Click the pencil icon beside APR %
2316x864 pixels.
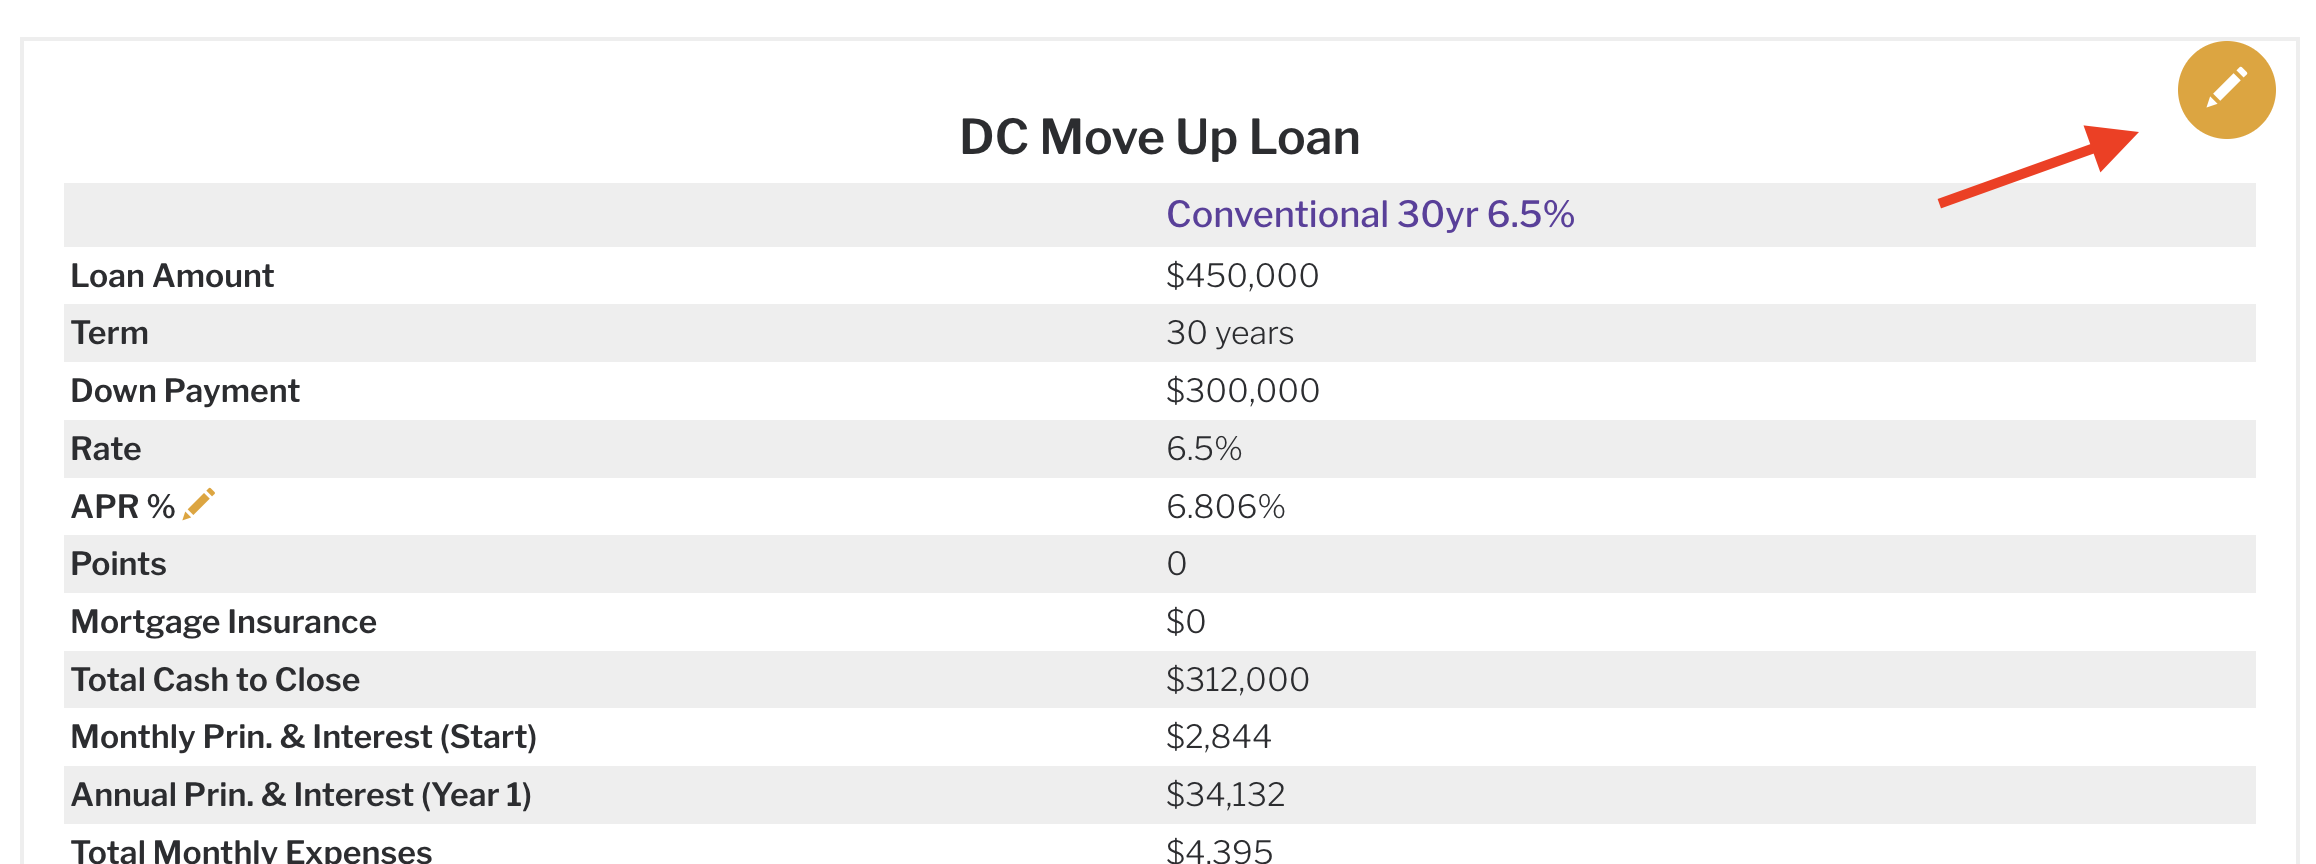click(x=199, y=504)
